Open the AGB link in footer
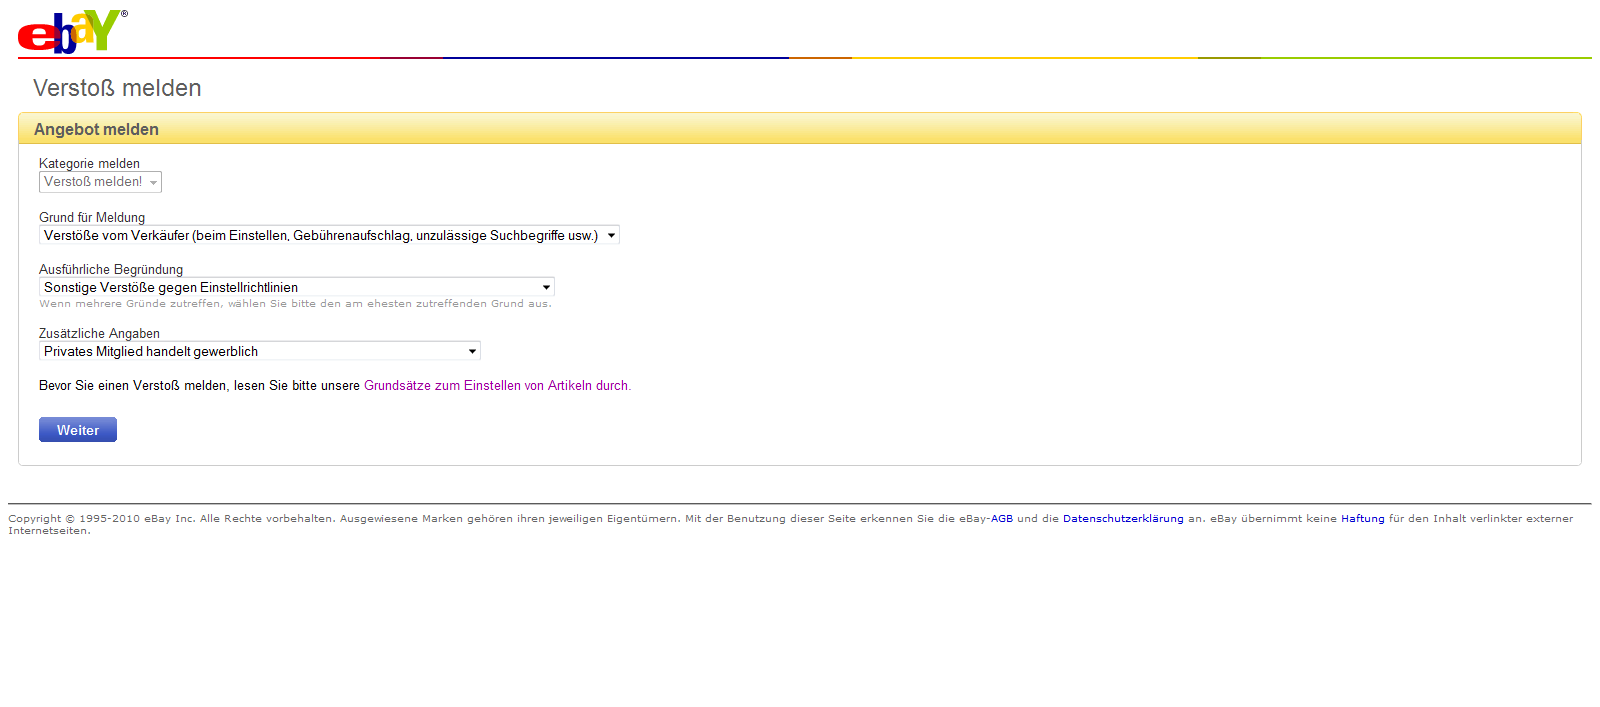 (1002, 519)
